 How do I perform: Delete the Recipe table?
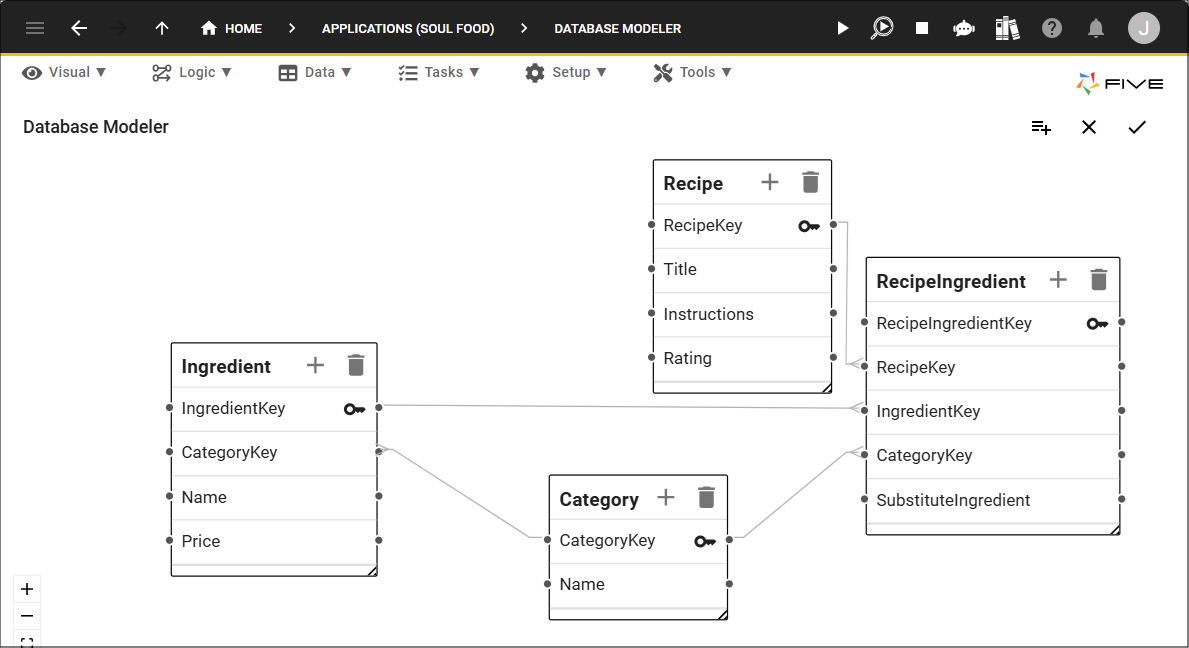[810, 182]
